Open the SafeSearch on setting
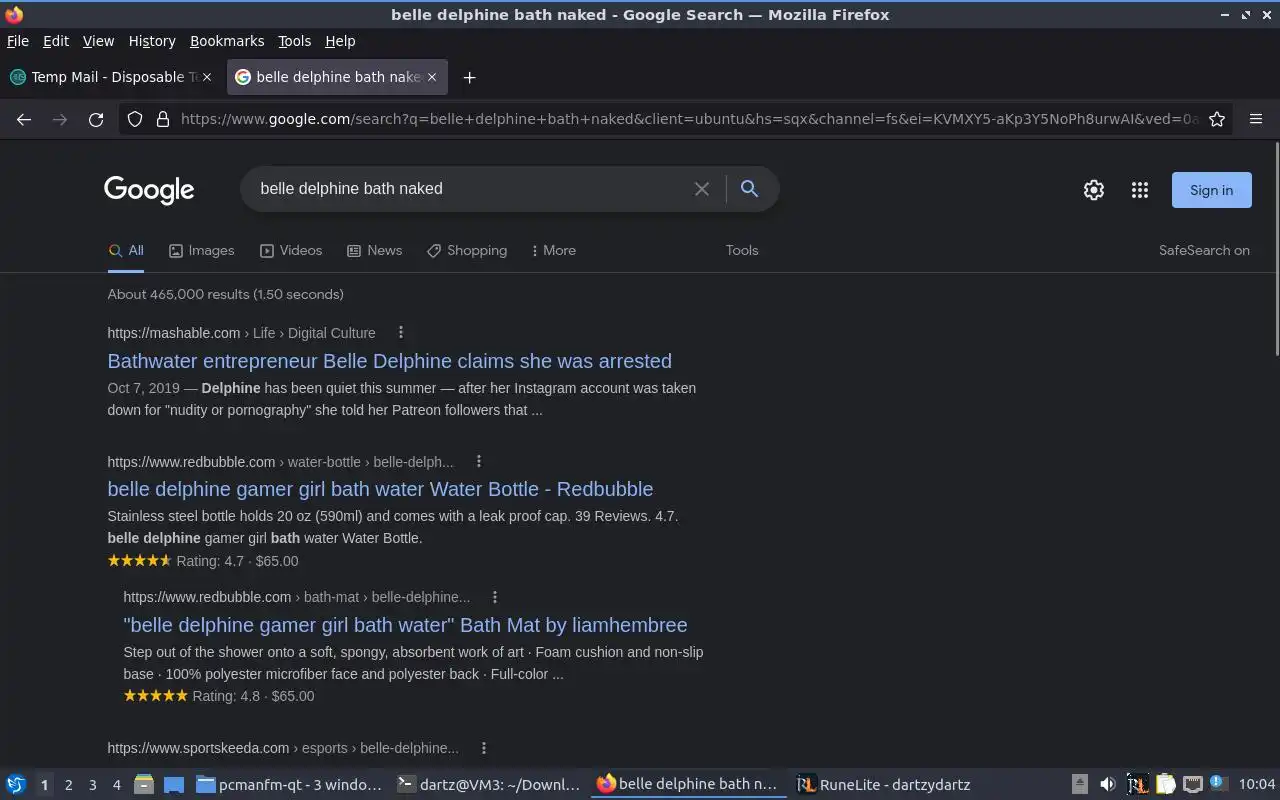The height and width of the screenshot is (800, 1280). pyautogui.click(x=1204, y=251)
